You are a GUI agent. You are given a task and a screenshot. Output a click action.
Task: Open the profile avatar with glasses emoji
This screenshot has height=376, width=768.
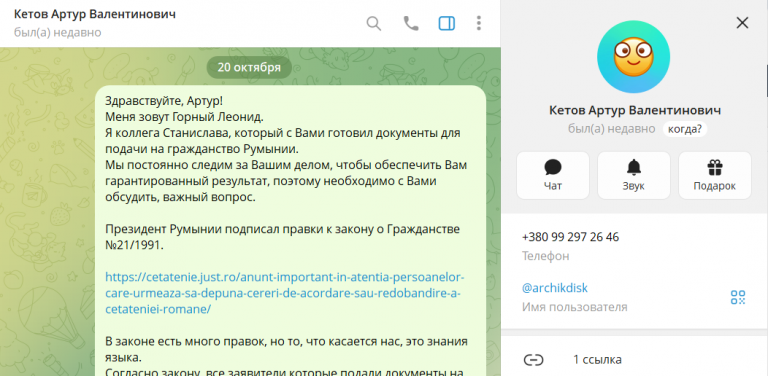633,57
